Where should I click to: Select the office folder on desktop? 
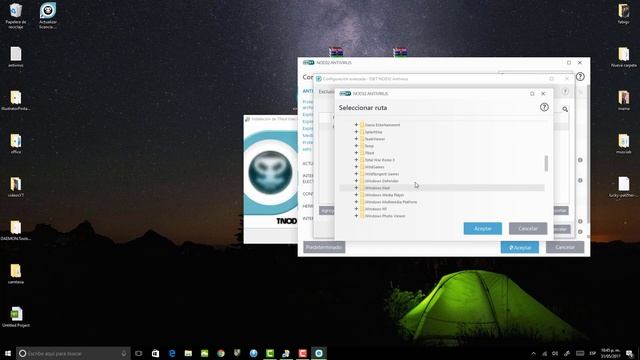16,143
